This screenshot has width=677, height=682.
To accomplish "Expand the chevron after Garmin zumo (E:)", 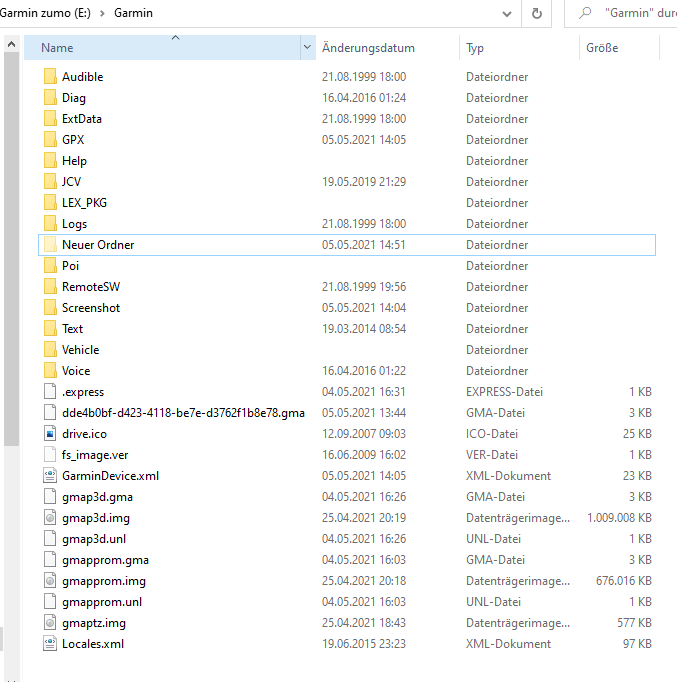I will point(100,14).
